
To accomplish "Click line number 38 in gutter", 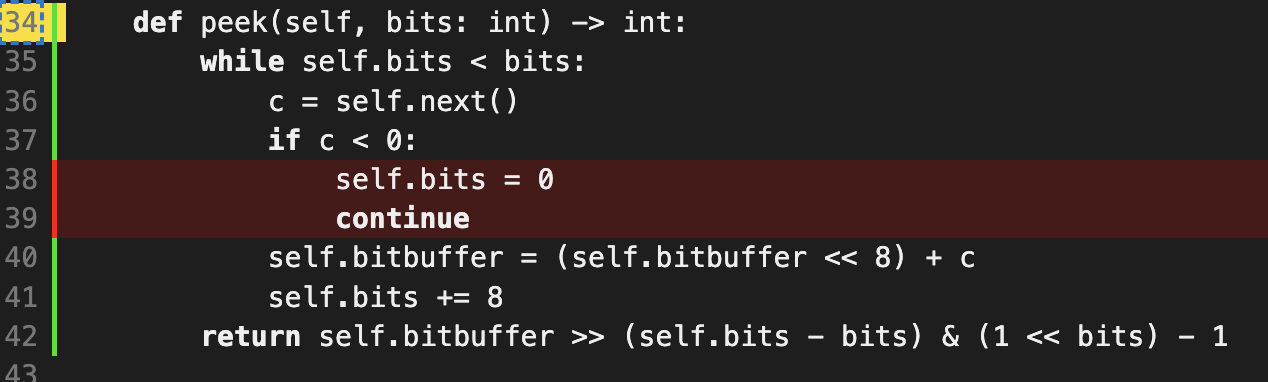I will pos(22,179).
